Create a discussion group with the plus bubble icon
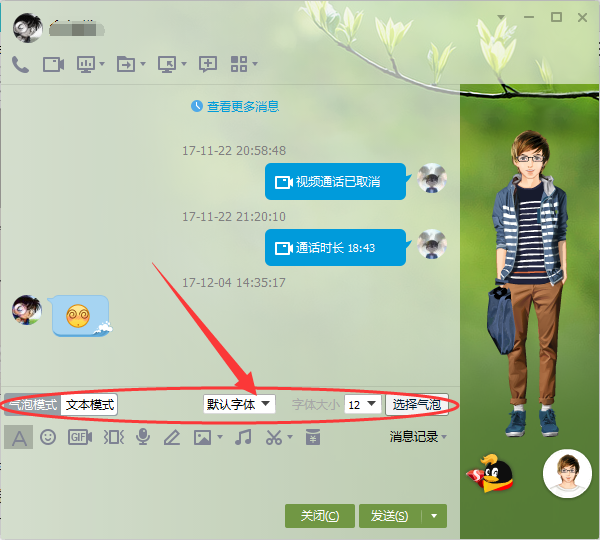This screenshot has height=540, width=600. (208, 64)
